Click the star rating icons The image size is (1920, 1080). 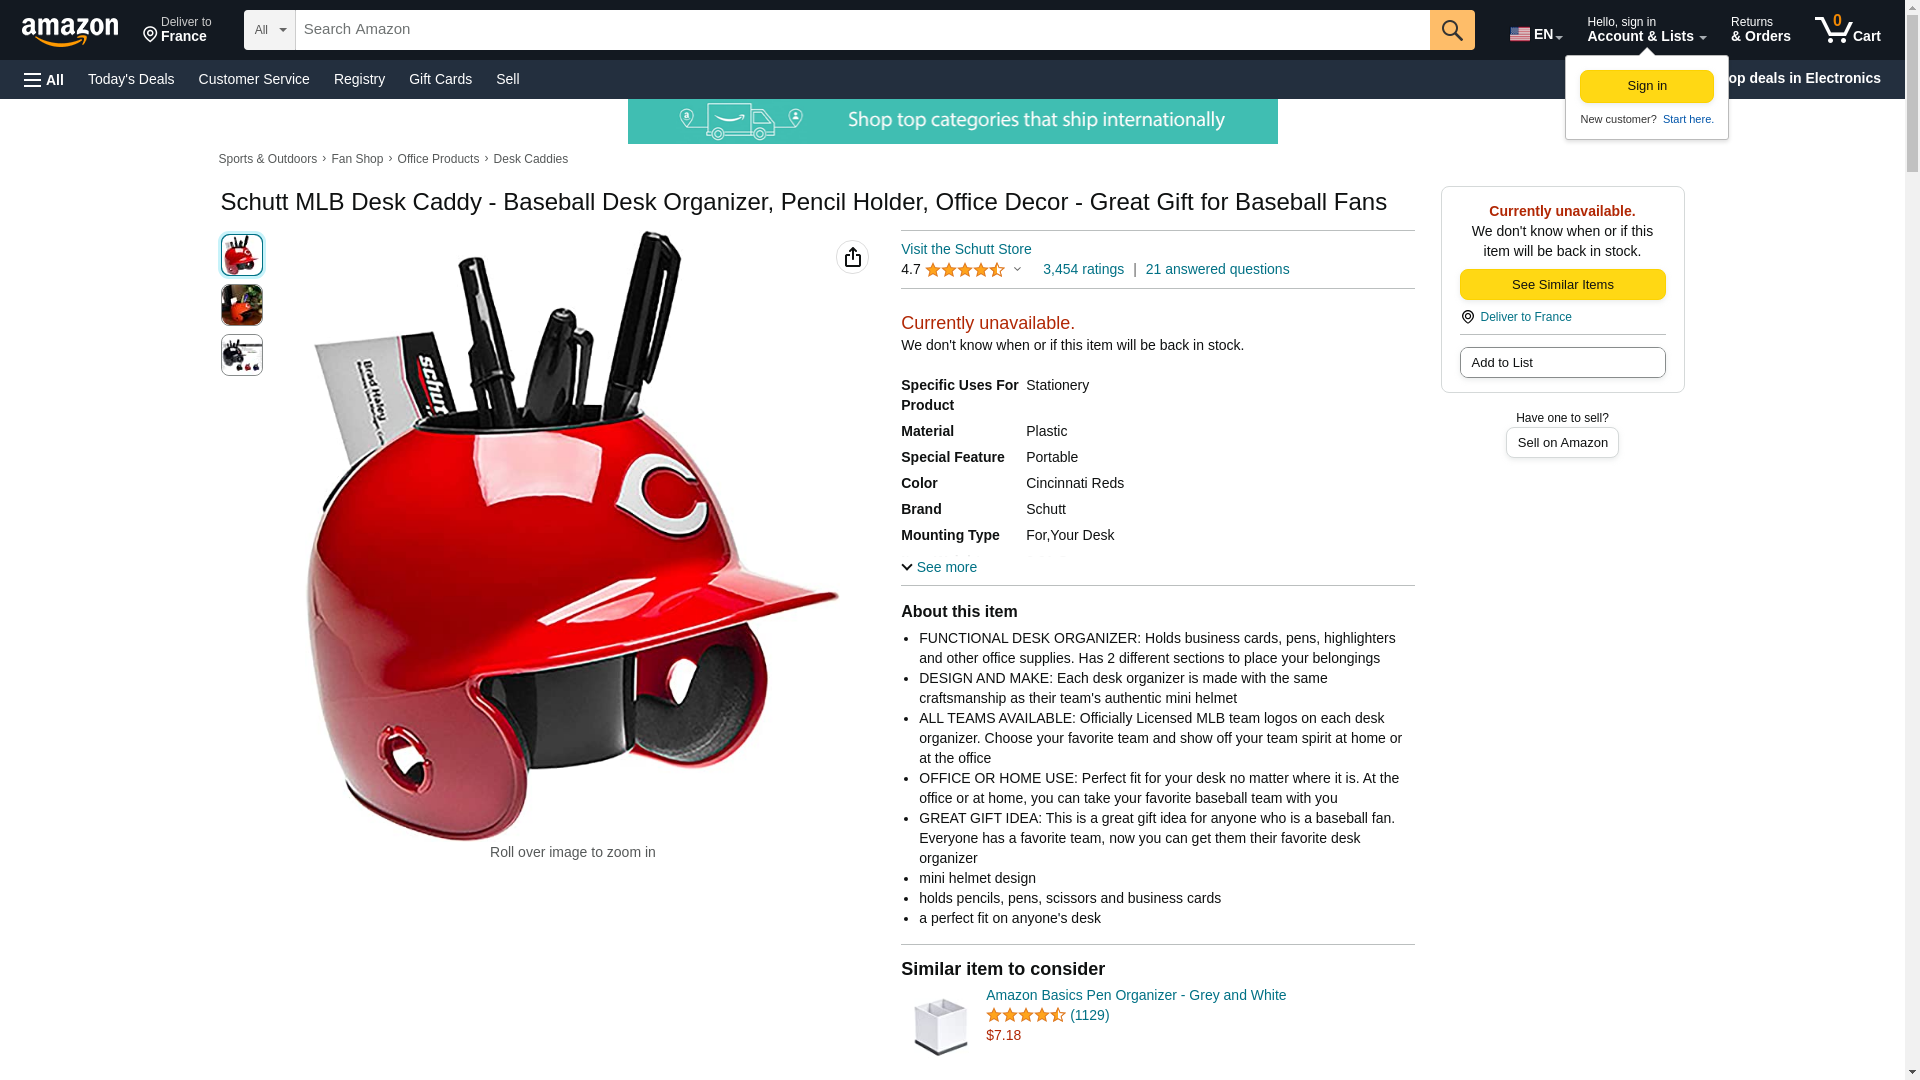point(964,270)
